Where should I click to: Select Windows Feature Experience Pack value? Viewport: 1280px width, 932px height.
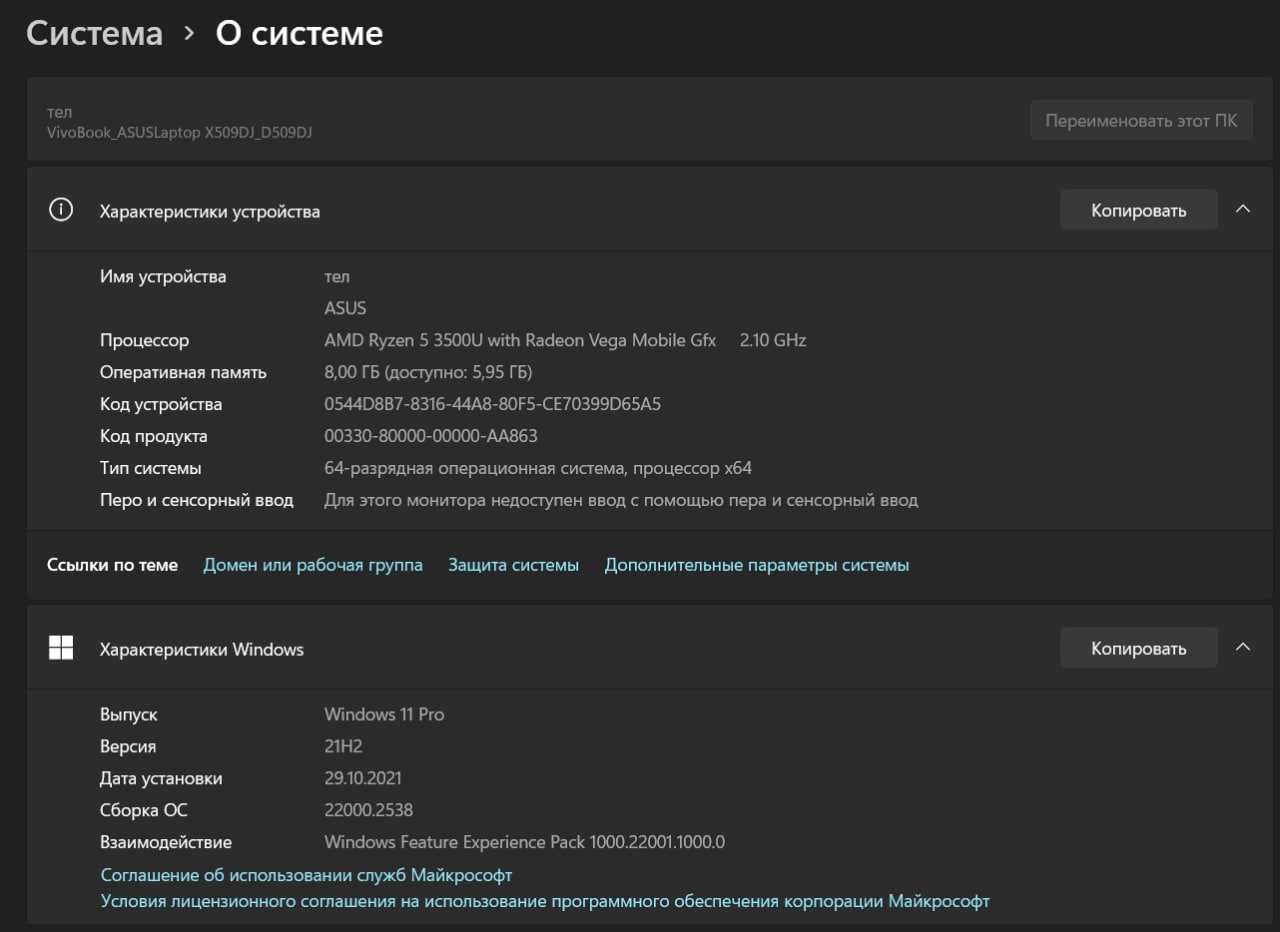point(525,842)
